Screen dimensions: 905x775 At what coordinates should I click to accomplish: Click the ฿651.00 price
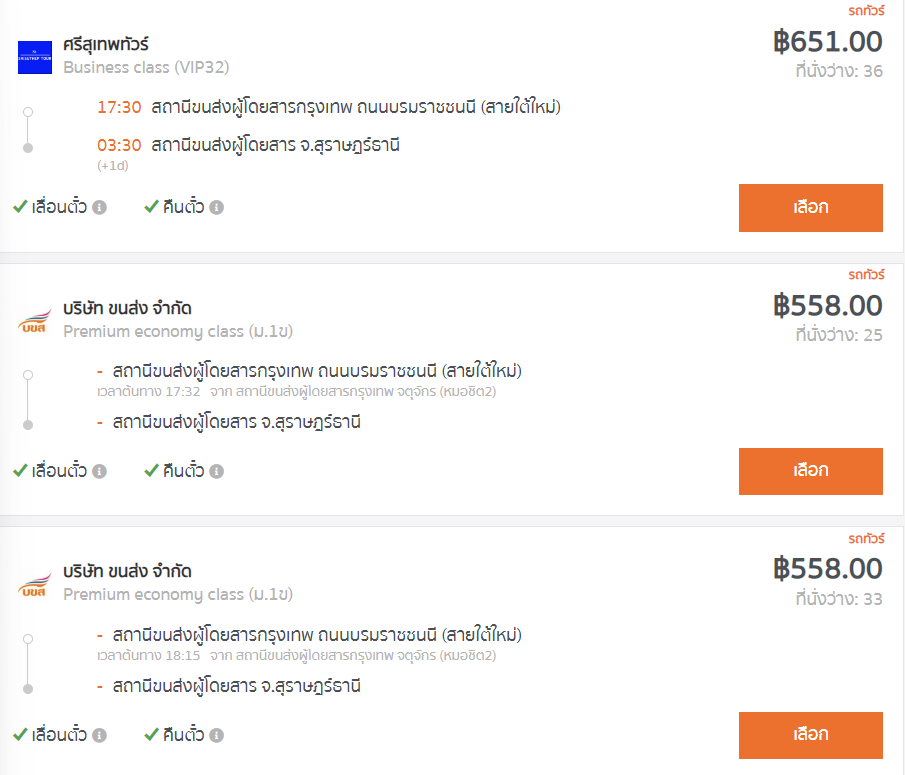tap(828, 42)
